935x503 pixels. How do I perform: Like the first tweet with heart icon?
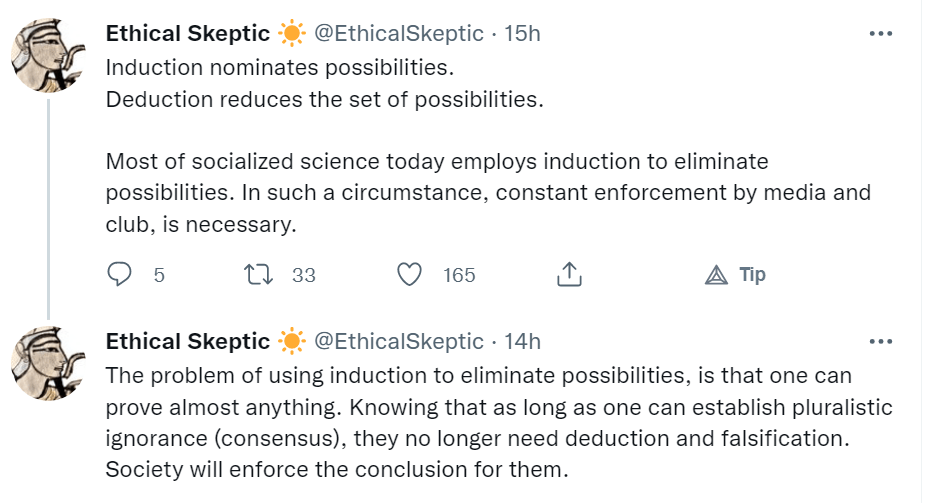tap(410, 274)
